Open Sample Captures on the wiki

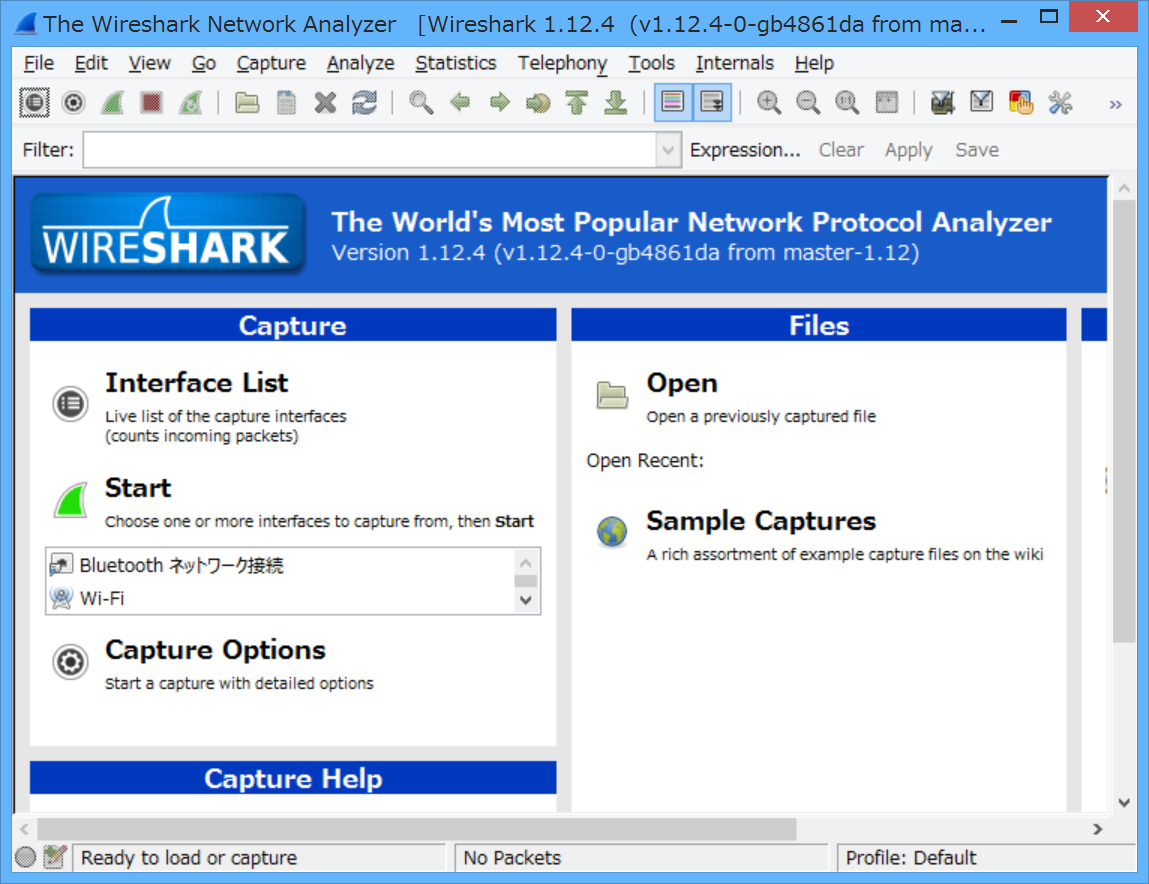click(x=761, y=521)
